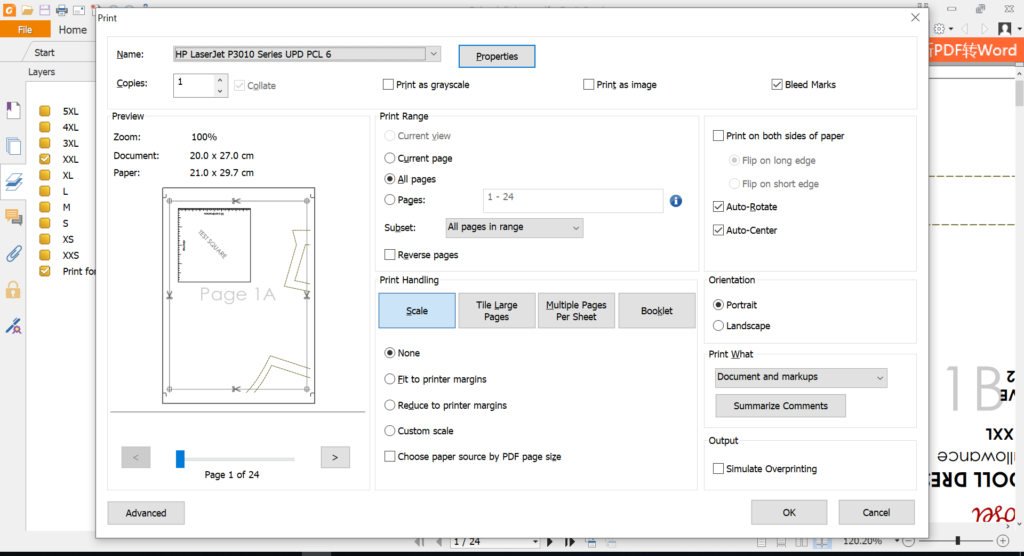The image size is (1024, 556).
Task: Click the Pages range input field
Action: [x=572, y=201]
